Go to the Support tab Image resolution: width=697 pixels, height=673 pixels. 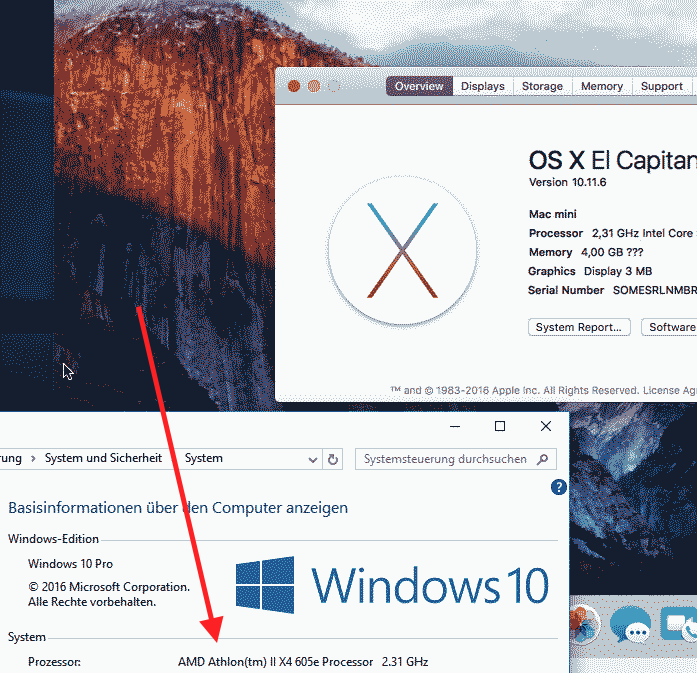(x=661, y=86)
